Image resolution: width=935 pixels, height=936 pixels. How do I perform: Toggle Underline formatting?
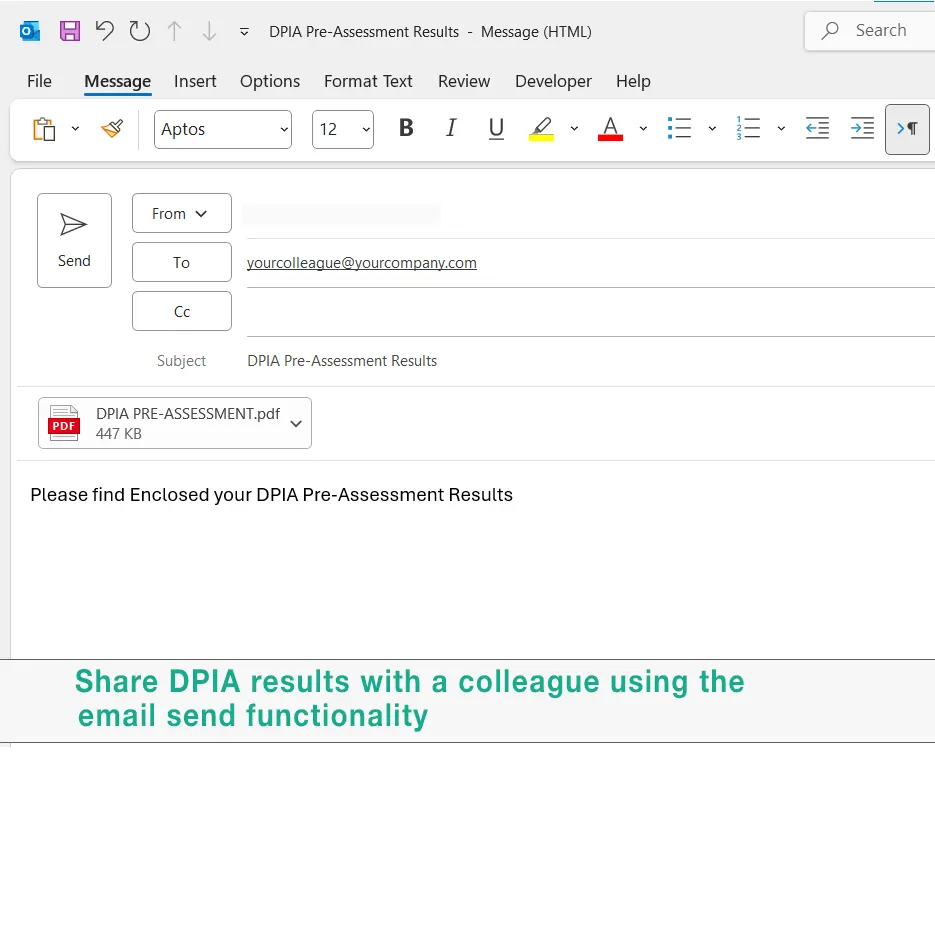(496, 128)
